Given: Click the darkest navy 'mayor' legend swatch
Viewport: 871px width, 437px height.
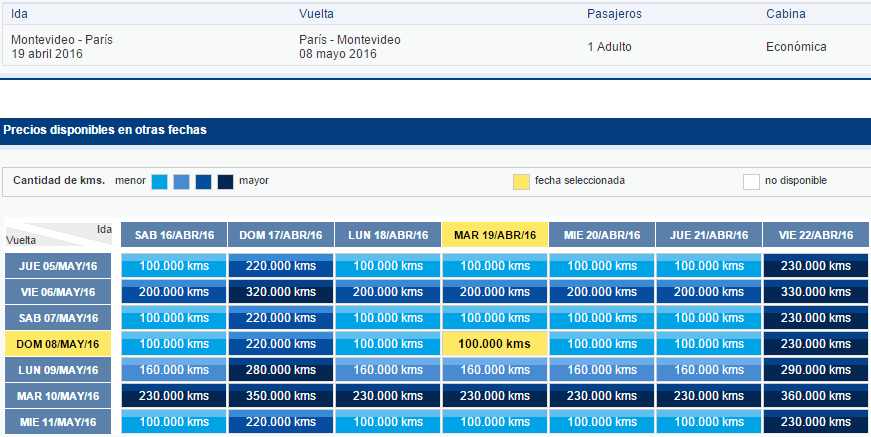Looking at the screenshot, I should tap(226, 182).
